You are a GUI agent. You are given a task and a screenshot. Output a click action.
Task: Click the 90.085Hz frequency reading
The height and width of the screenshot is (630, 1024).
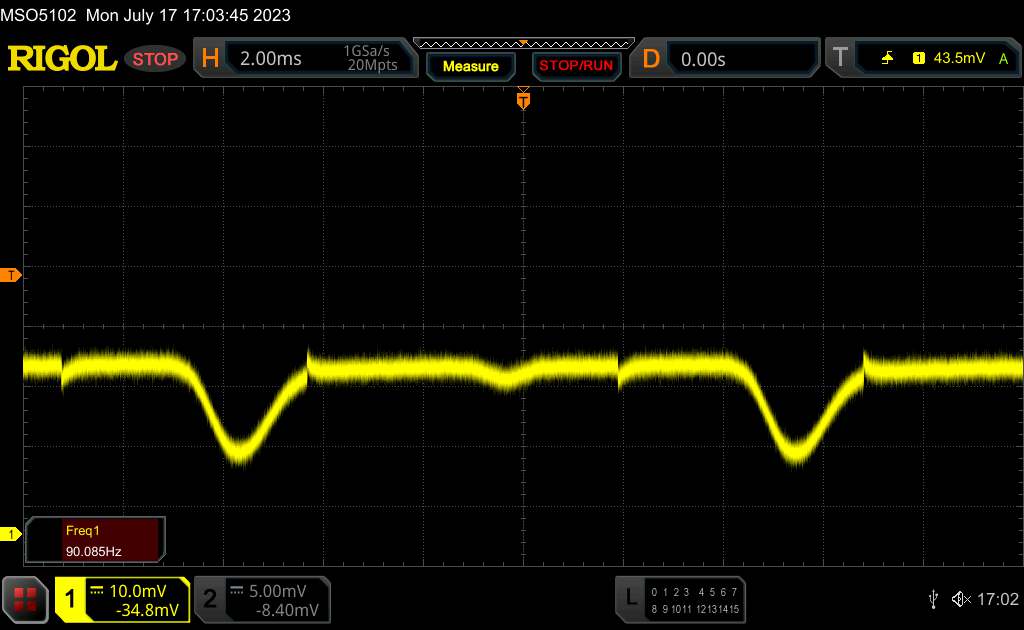pyautogui.click(x=93, y=552)
